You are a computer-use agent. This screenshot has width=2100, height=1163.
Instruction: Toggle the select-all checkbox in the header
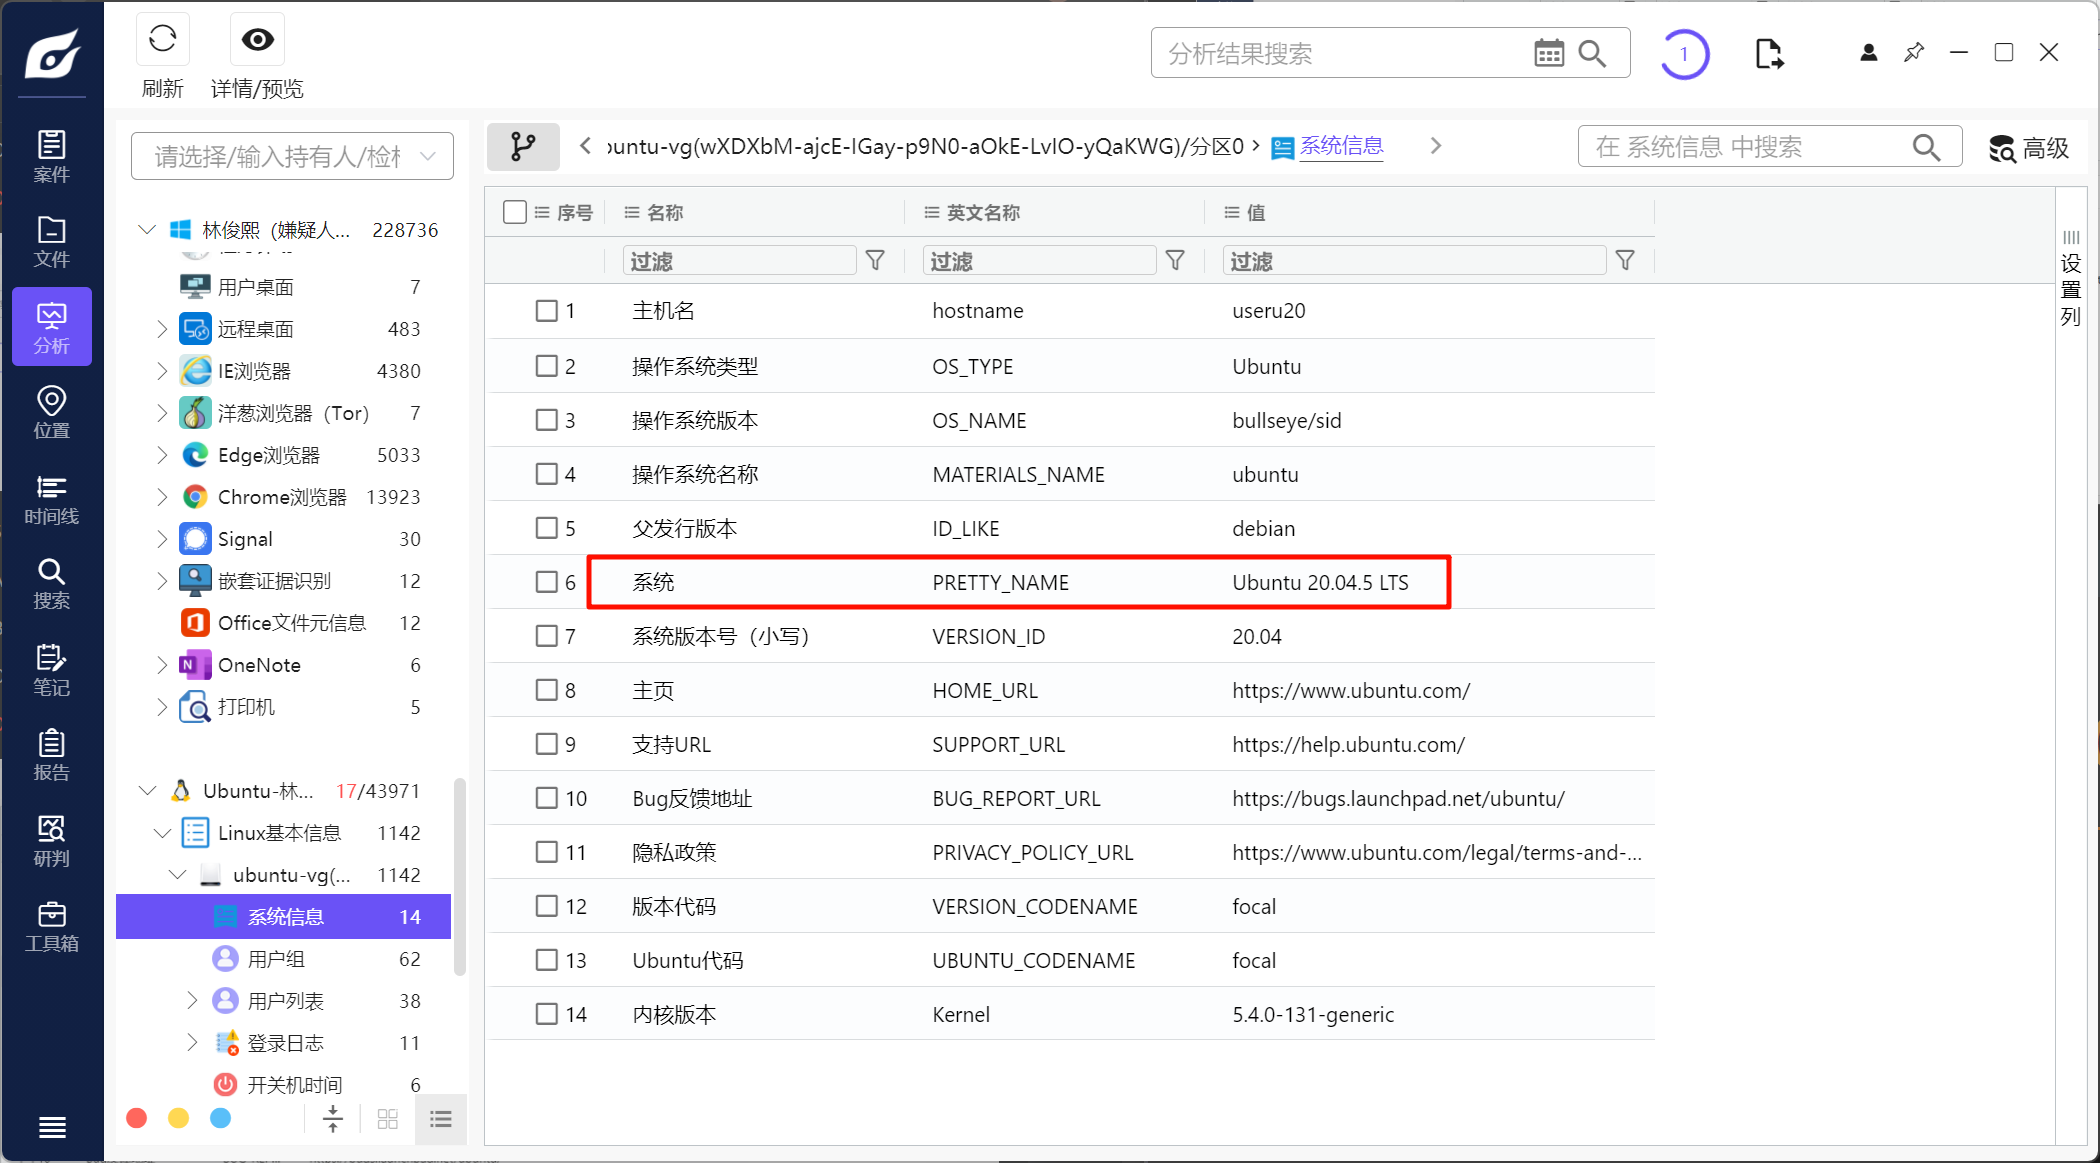point(515,212)
